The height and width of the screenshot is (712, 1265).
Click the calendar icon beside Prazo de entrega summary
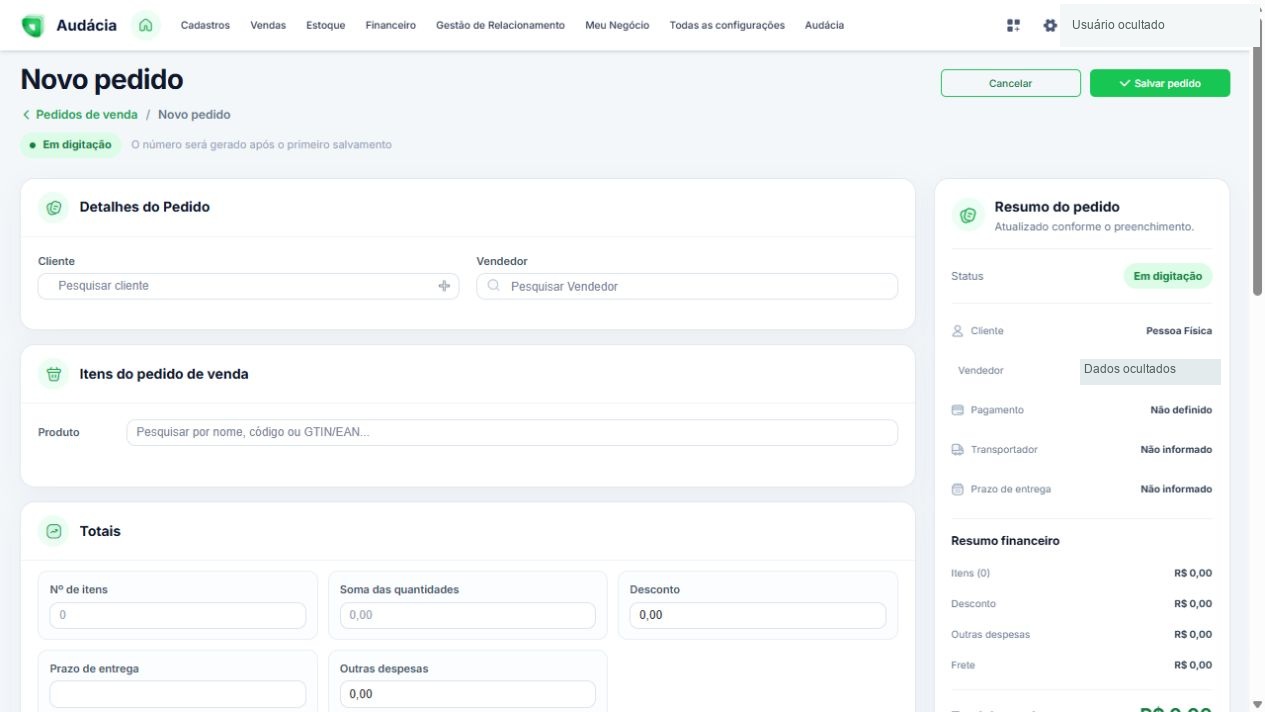(x=958, y=489)
